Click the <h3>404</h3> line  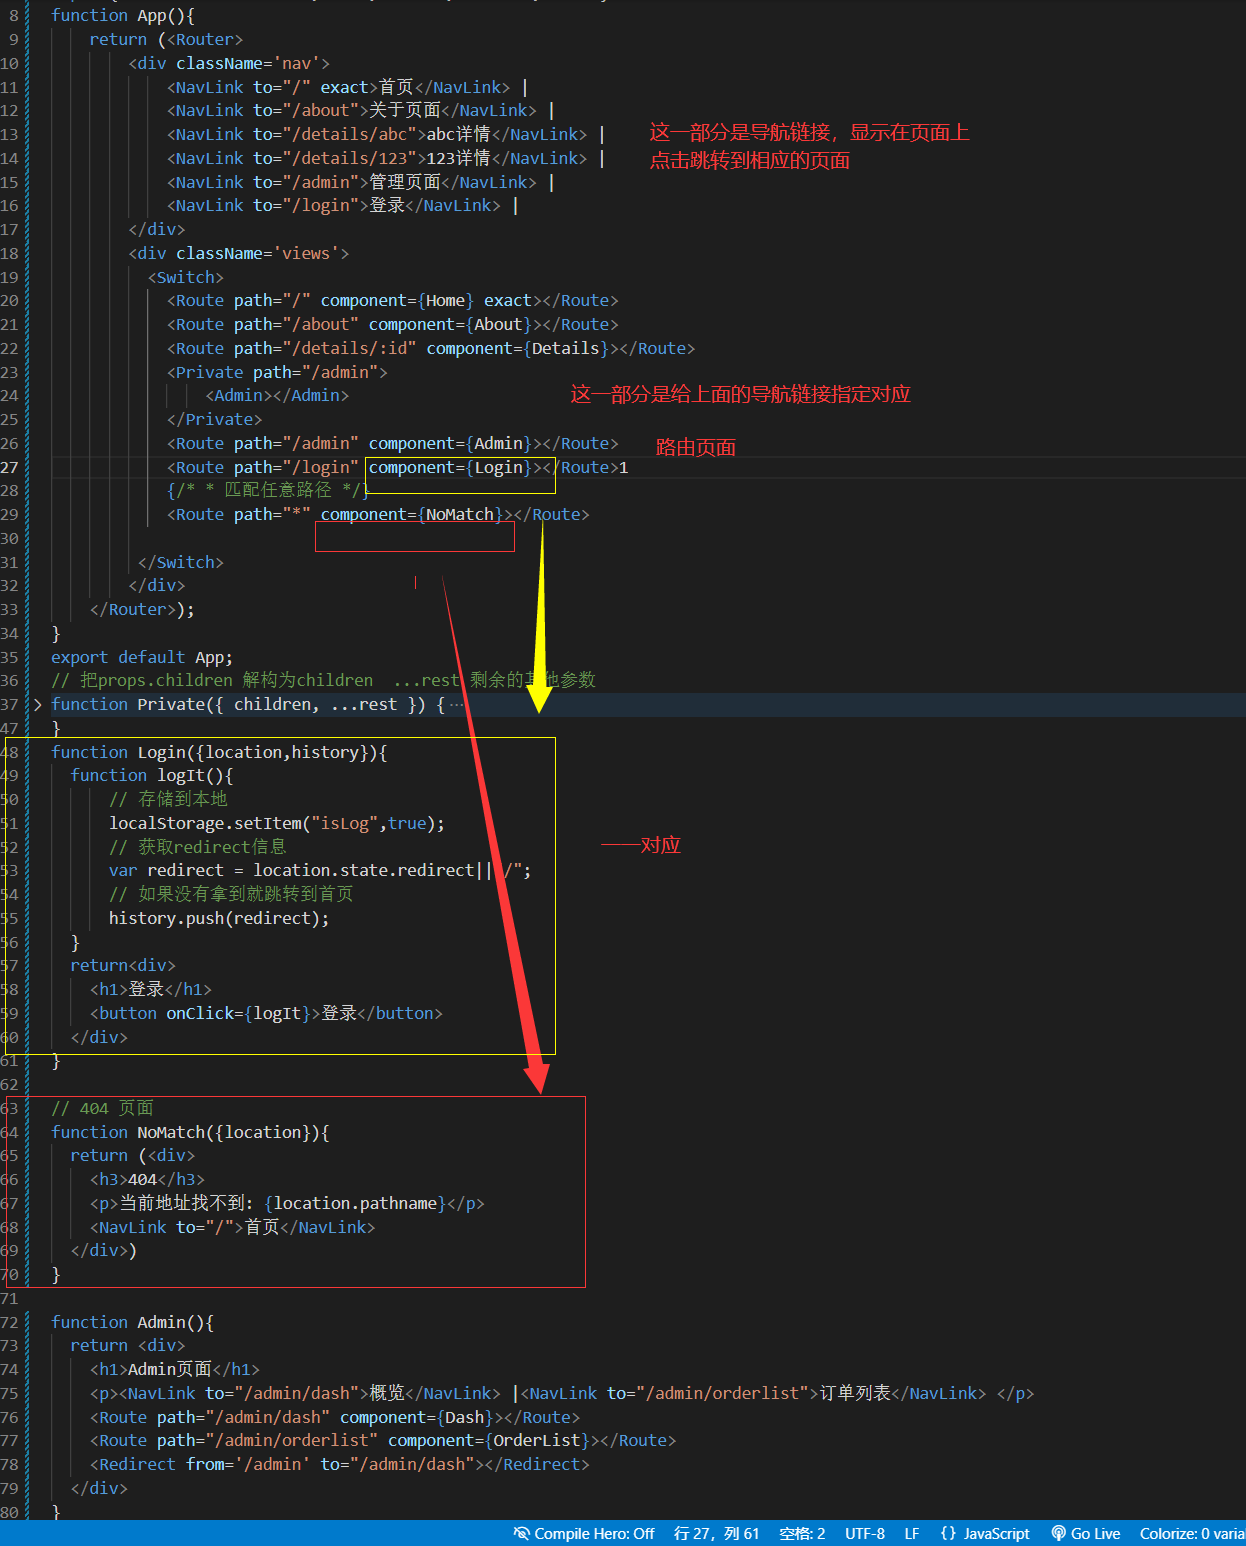(x=147, y=1179)
